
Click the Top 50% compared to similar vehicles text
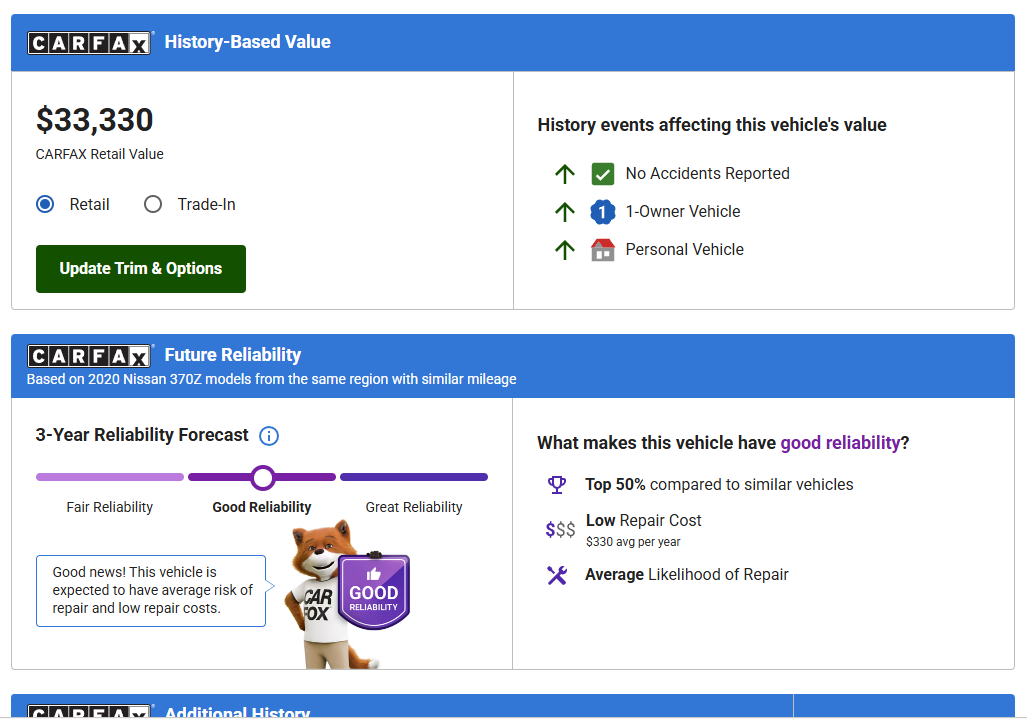click(x=719, y=485)
